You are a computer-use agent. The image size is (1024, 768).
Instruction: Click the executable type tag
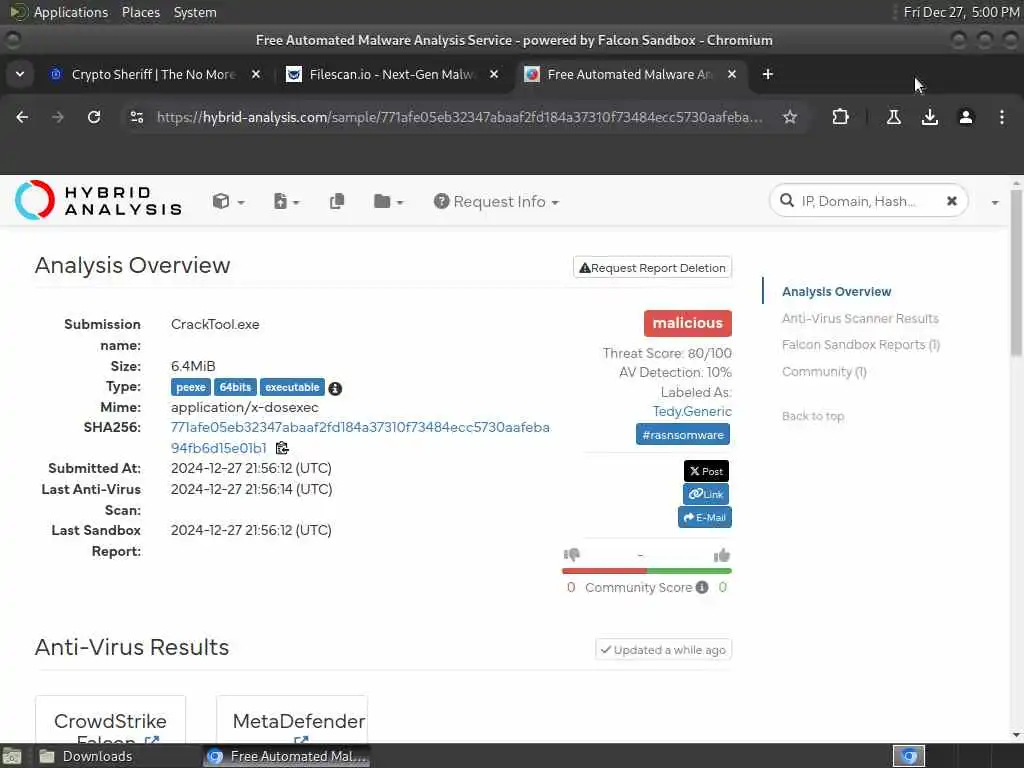click(292, 387)
